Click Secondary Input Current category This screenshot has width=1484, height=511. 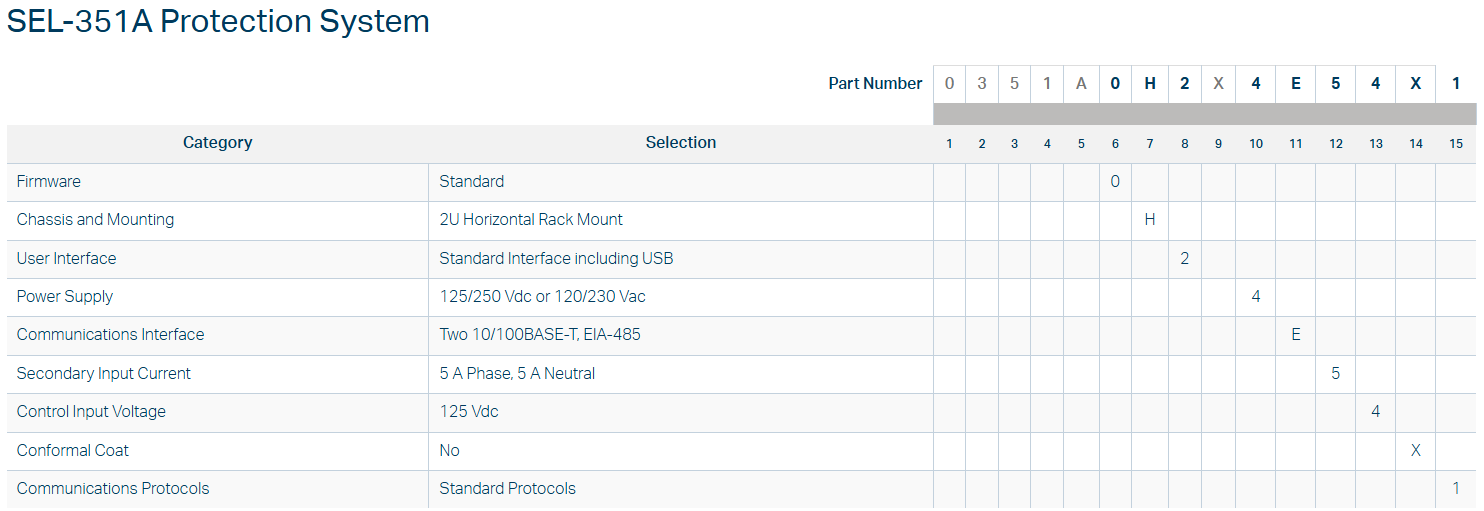click(x=103, y=374)
